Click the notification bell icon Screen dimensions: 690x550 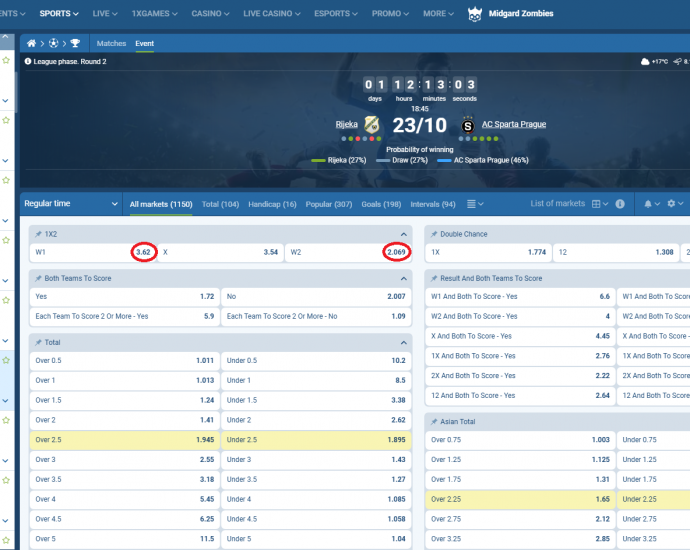coord(648,204)
